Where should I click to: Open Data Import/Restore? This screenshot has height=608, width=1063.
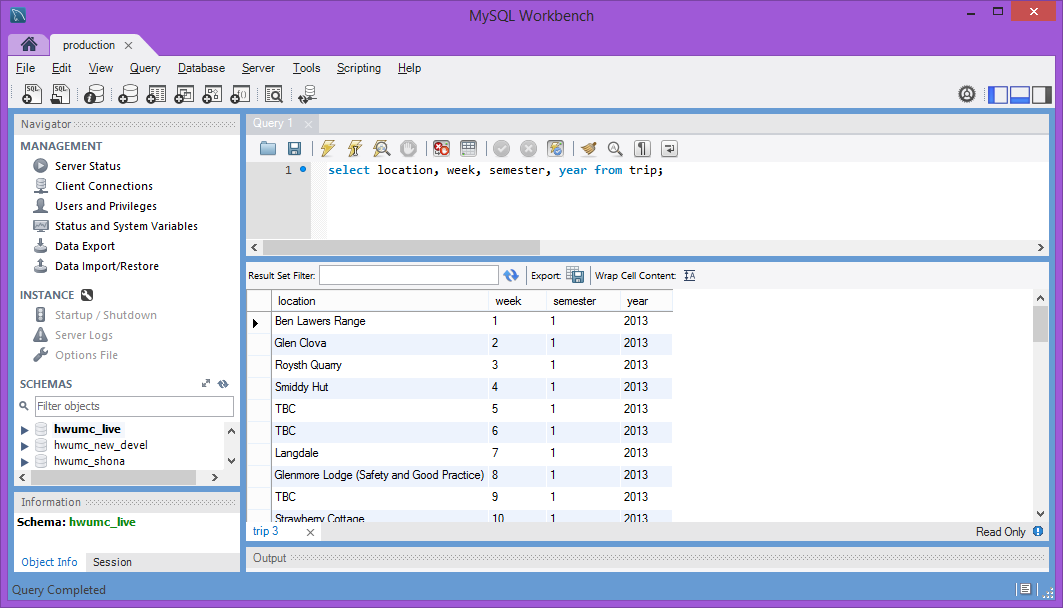pyautogui.click(x=106, y=266)
